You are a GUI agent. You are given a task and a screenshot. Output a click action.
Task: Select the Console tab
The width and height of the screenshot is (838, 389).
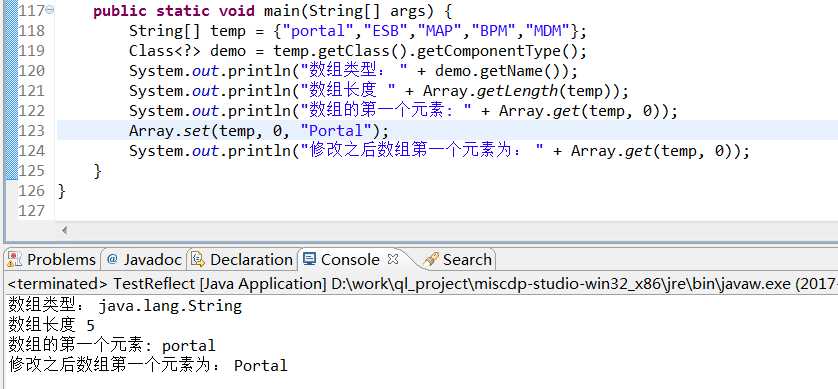(x=350, y=260)
